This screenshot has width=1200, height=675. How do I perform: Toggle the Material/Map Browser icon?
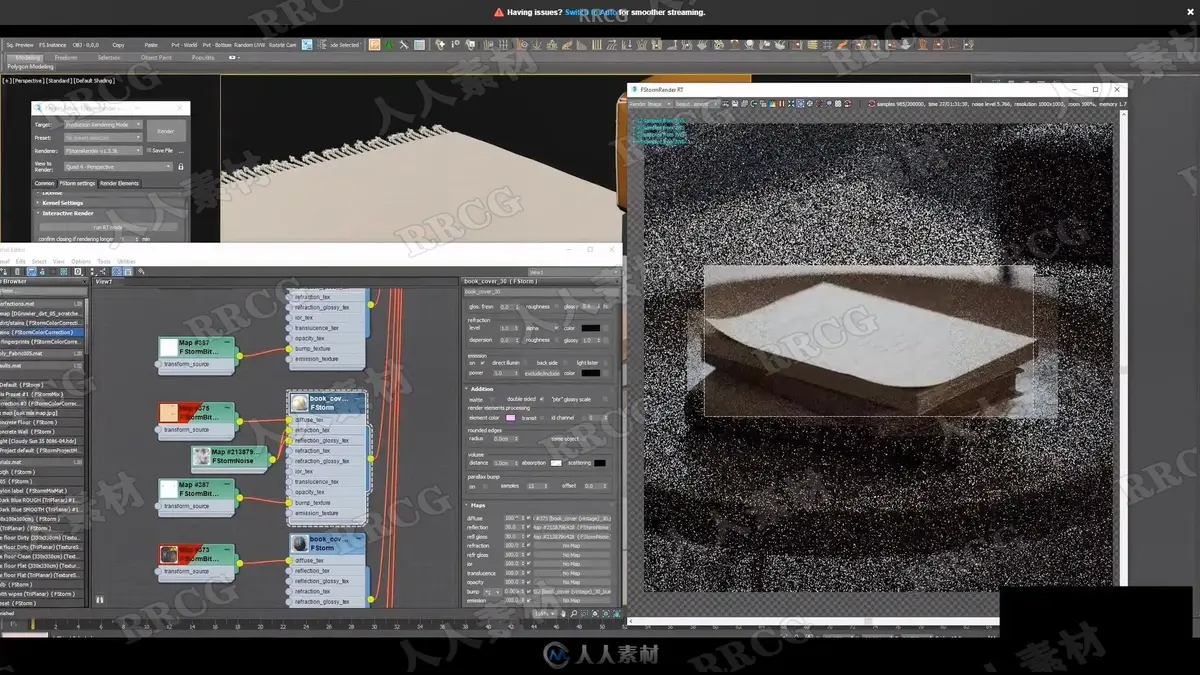point(117,271)
